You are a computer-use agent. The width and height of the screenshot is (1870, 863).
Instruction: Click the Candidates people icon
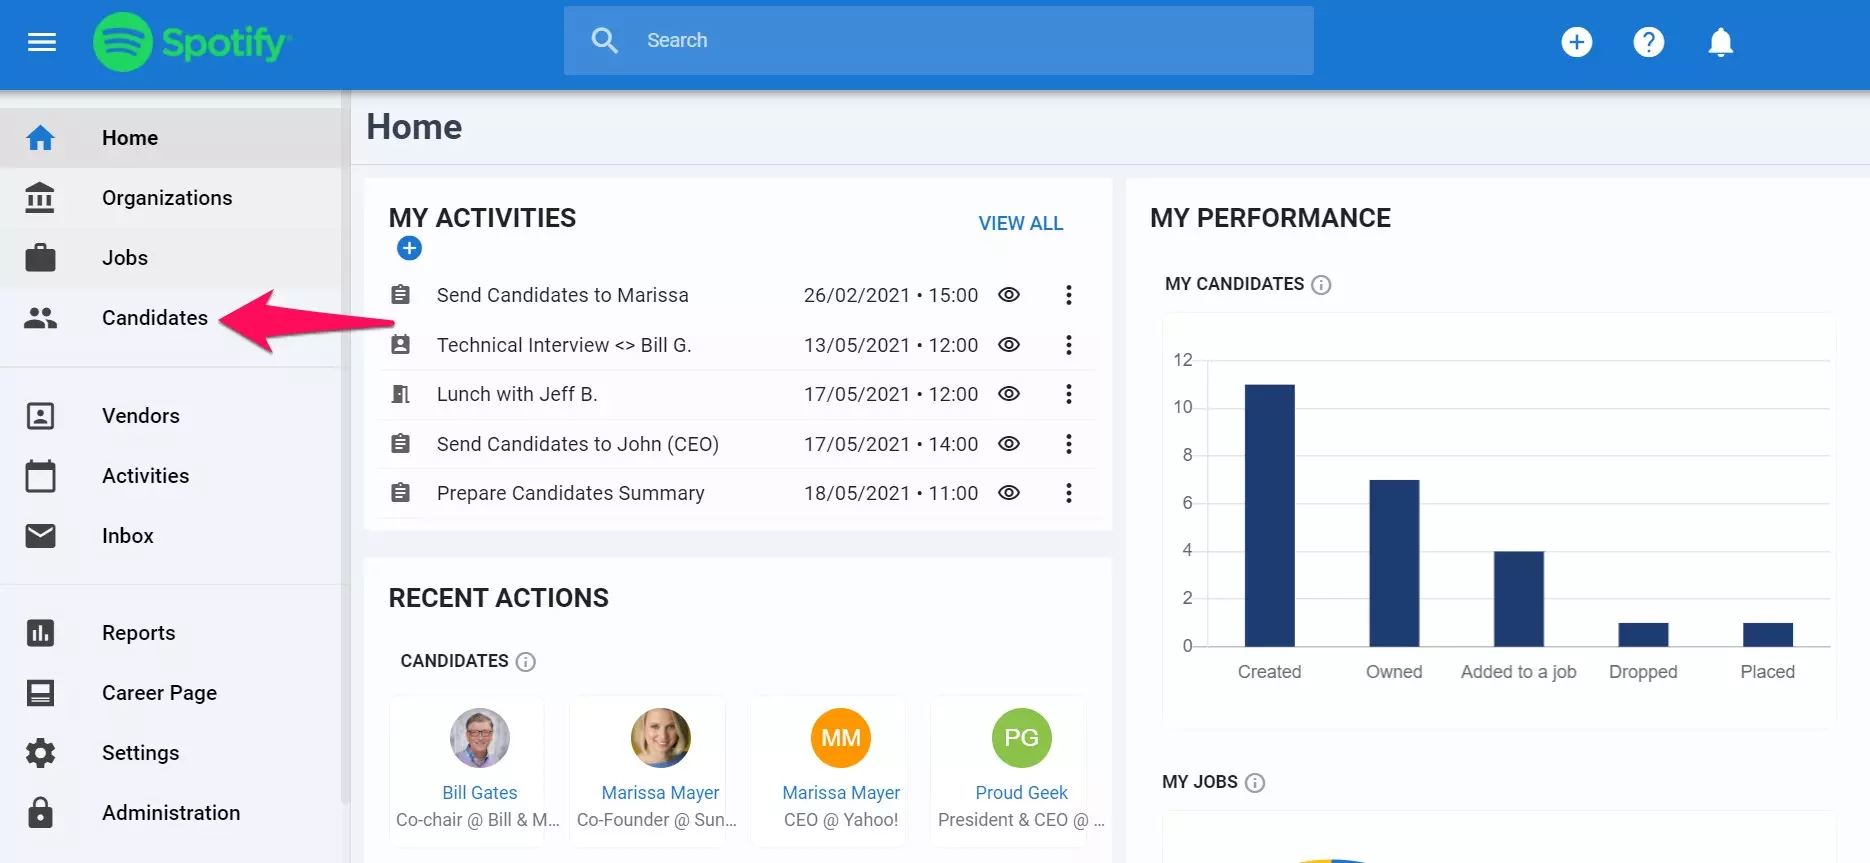tap(40, 318)
